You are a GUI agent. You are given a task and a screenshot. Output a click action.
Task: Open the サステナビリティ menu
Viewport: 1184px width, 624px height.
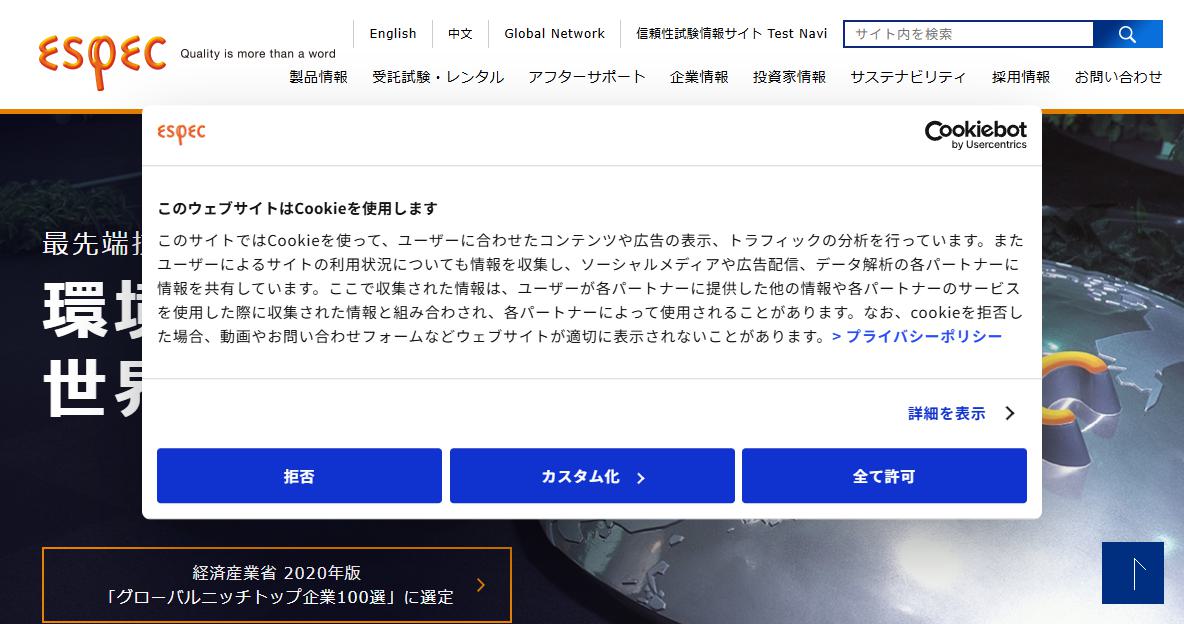coord(908,77)
